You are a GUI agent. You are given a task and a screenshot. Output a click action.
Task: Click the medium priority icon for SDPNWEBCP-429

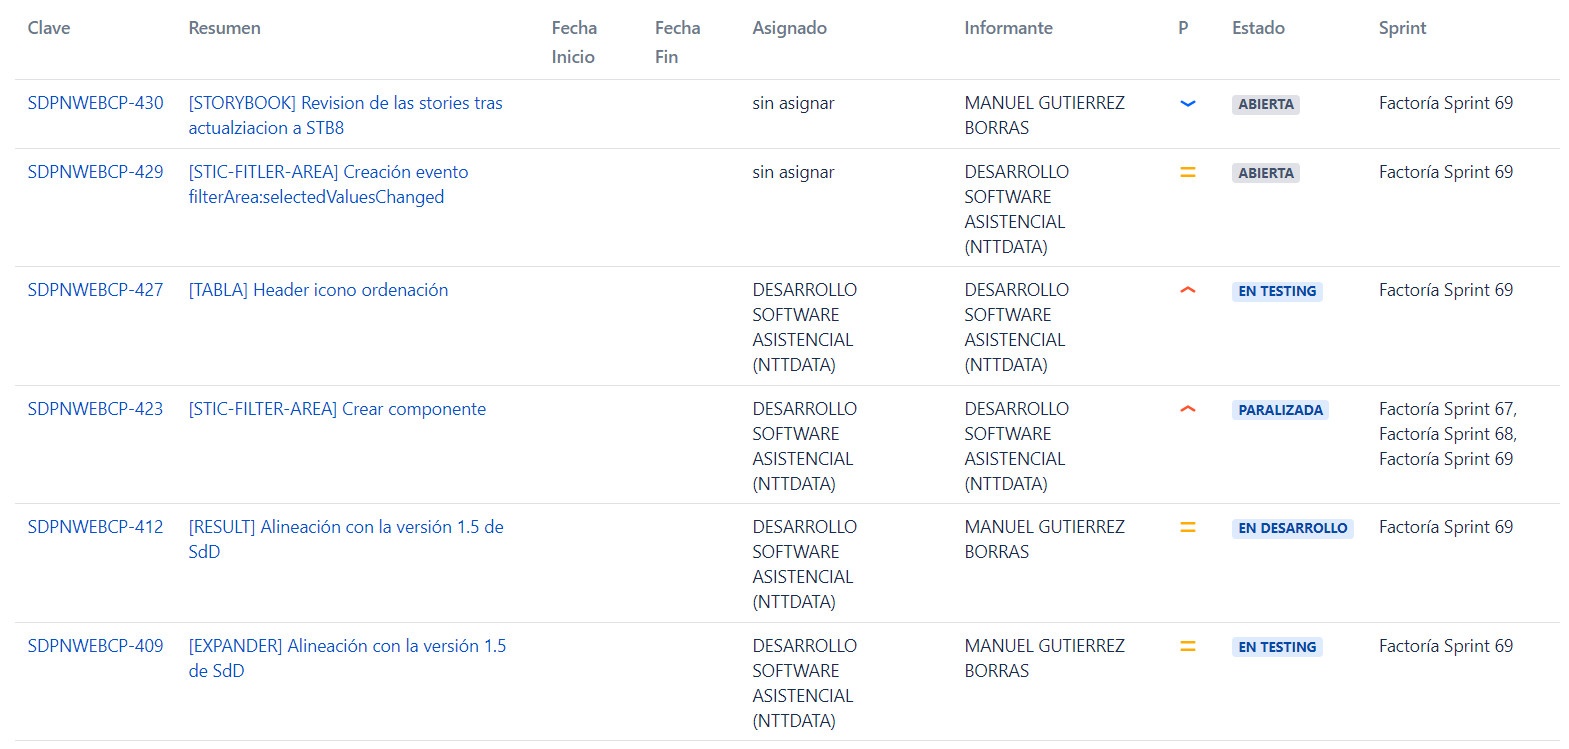(1187, 172)
